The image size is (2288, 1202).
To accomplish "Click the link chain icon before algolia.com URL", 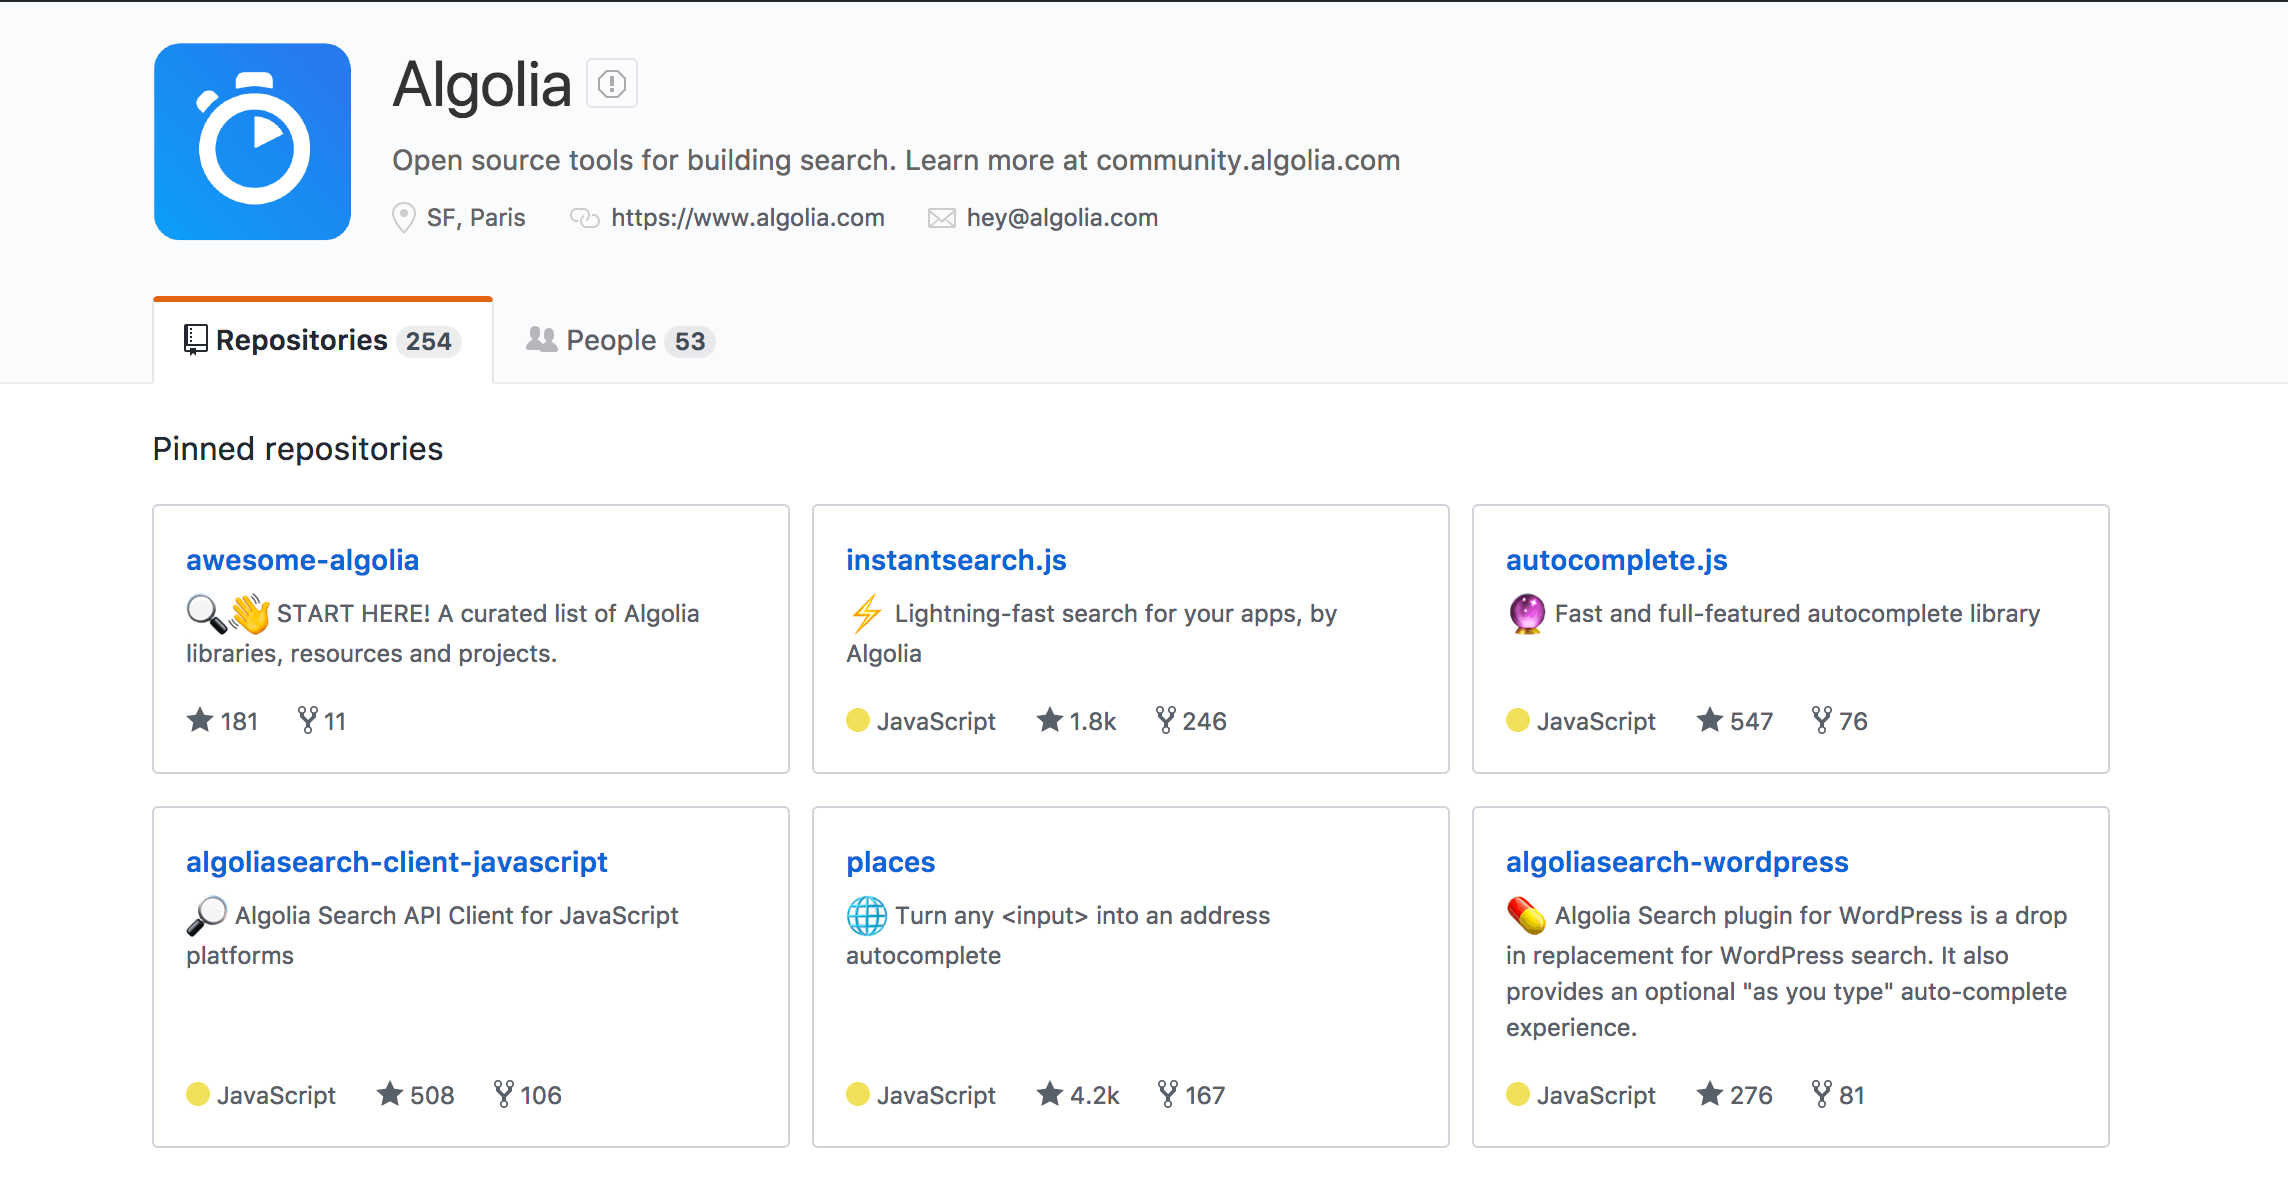I will point(584,218).
